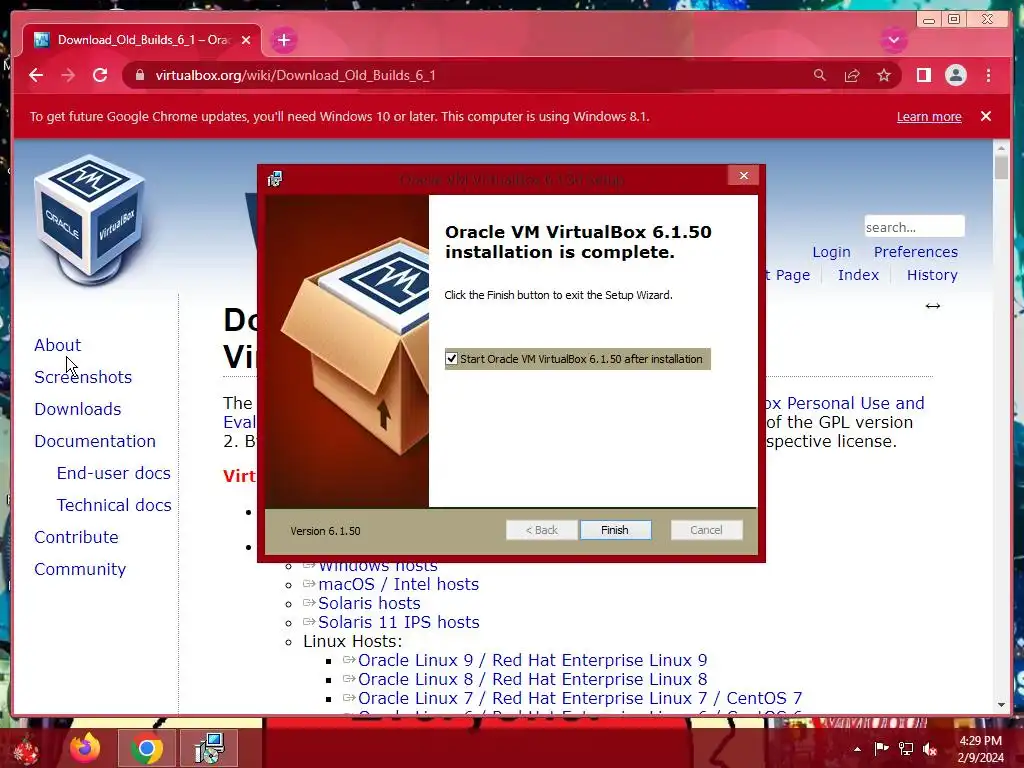
Task: Open About in sidebar
Action: coord(57,345)
